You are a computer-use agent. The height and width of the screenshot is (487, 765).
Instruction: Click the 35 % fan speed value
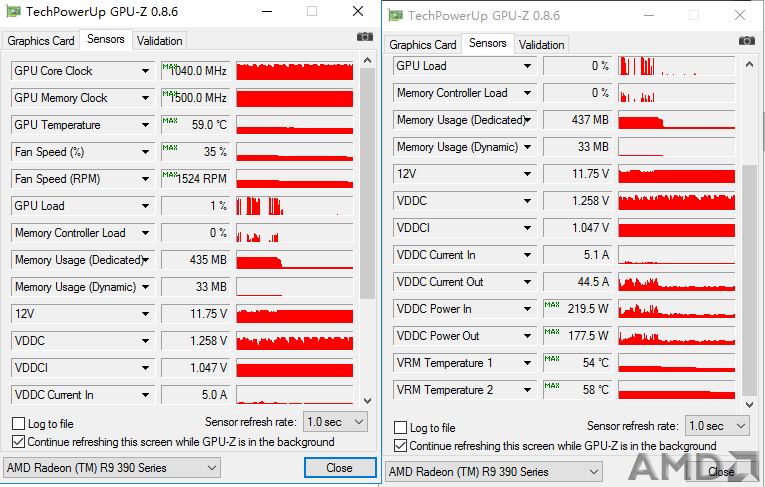195,152
